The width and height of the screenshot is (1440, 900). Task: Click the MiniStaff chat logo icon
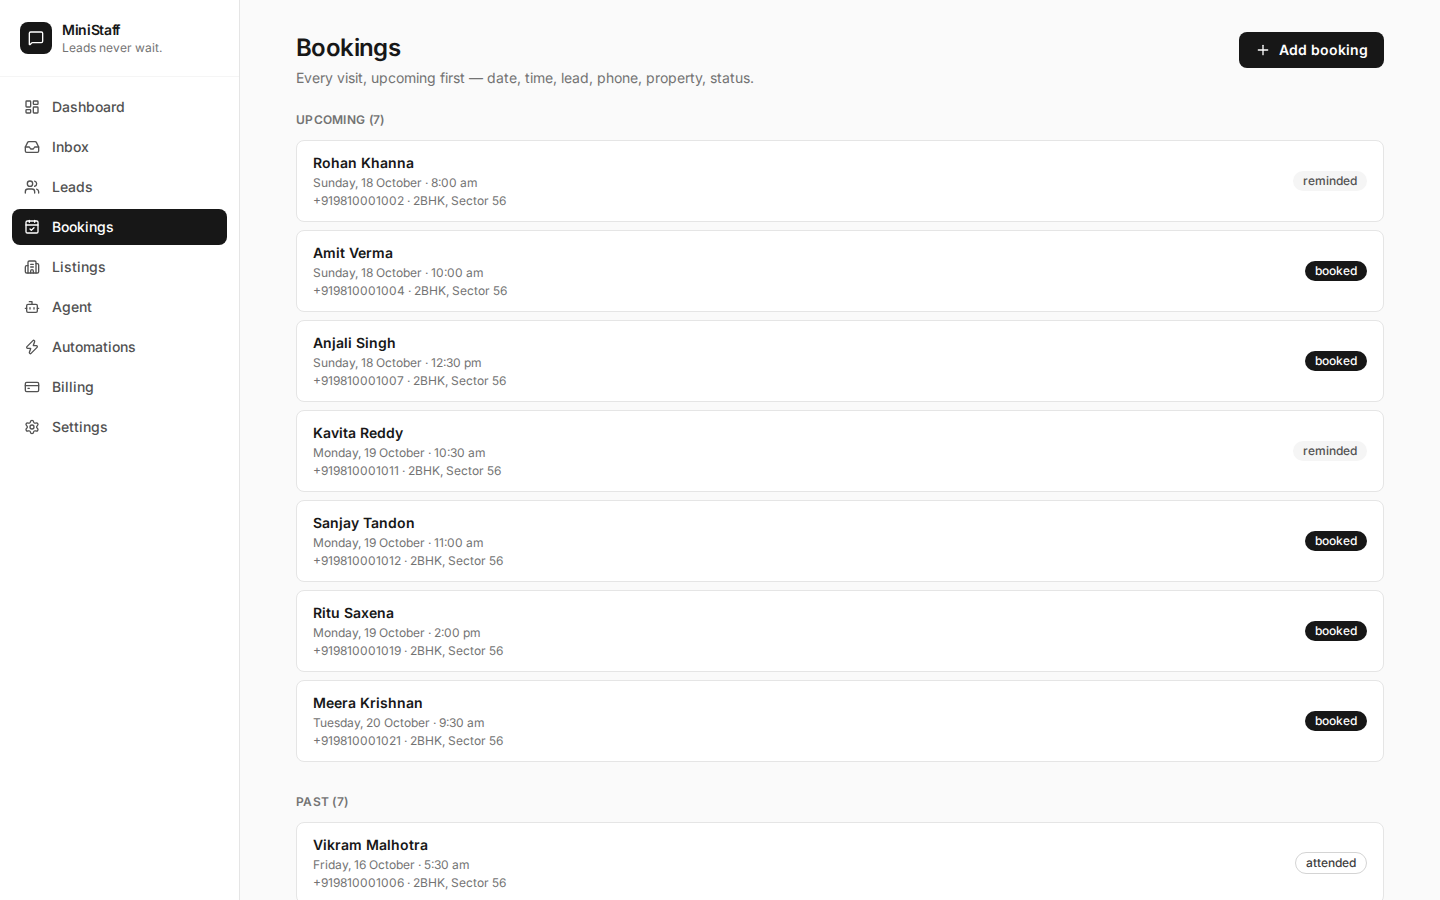pos(36,38)
